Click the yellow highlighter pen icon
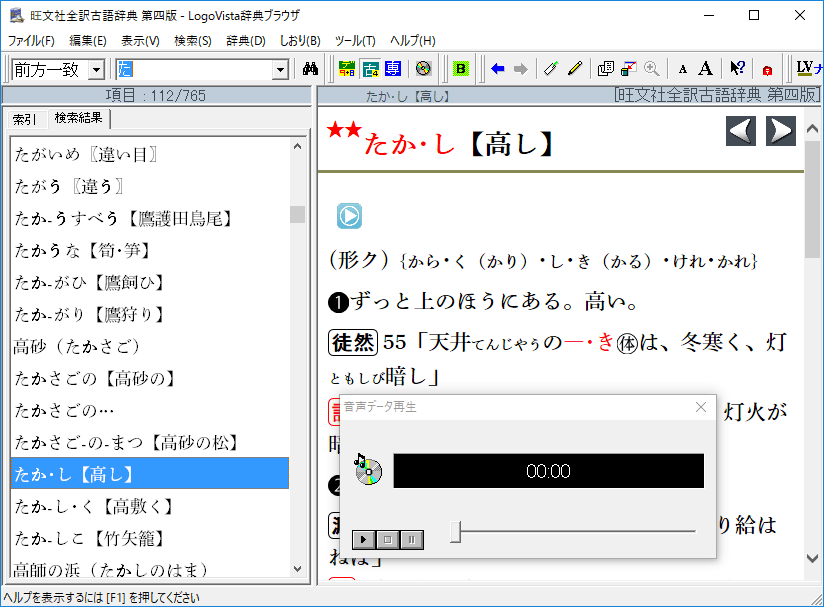The image size is (824, 607). click(575, 68)
